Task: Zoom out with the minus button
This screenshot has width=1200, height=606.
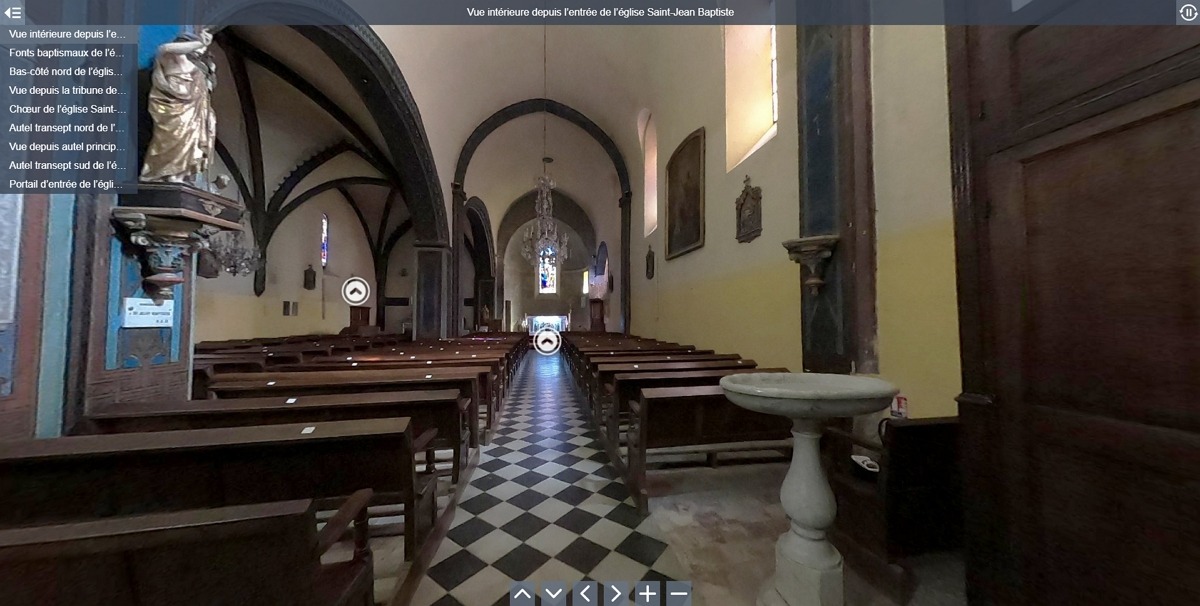Action: [679, 594]
